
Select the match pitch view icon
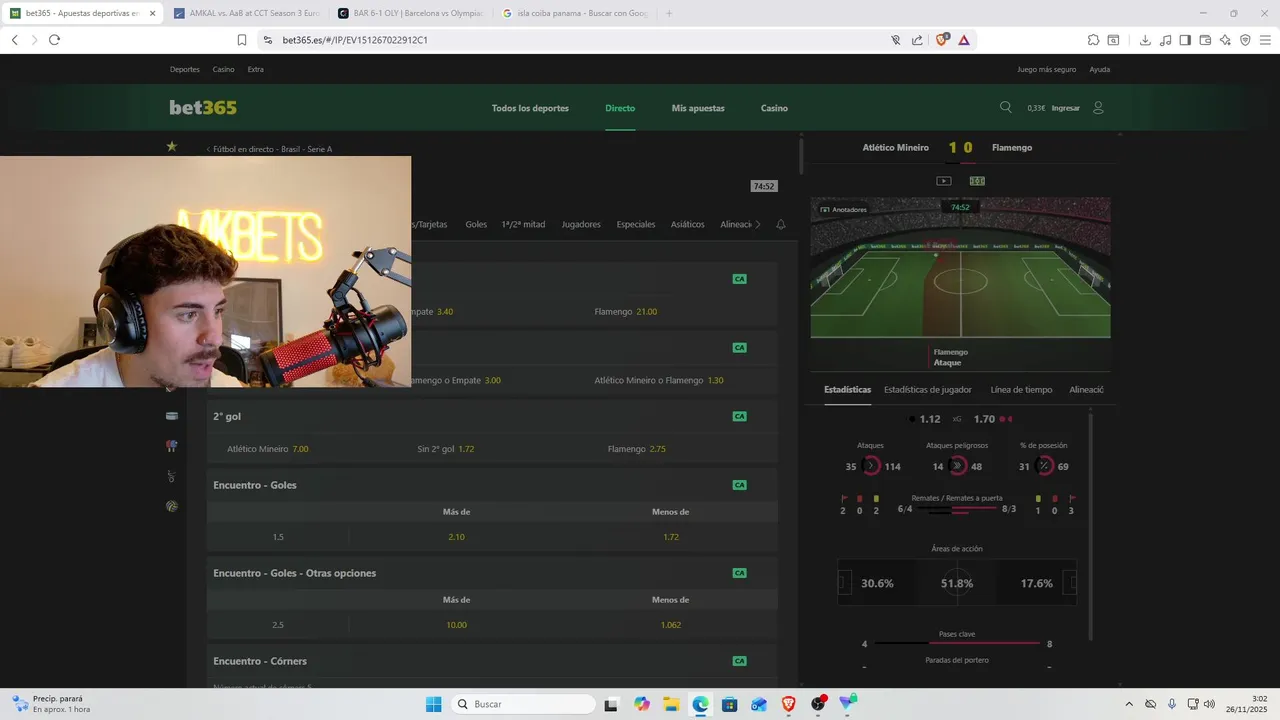[977, 181]
